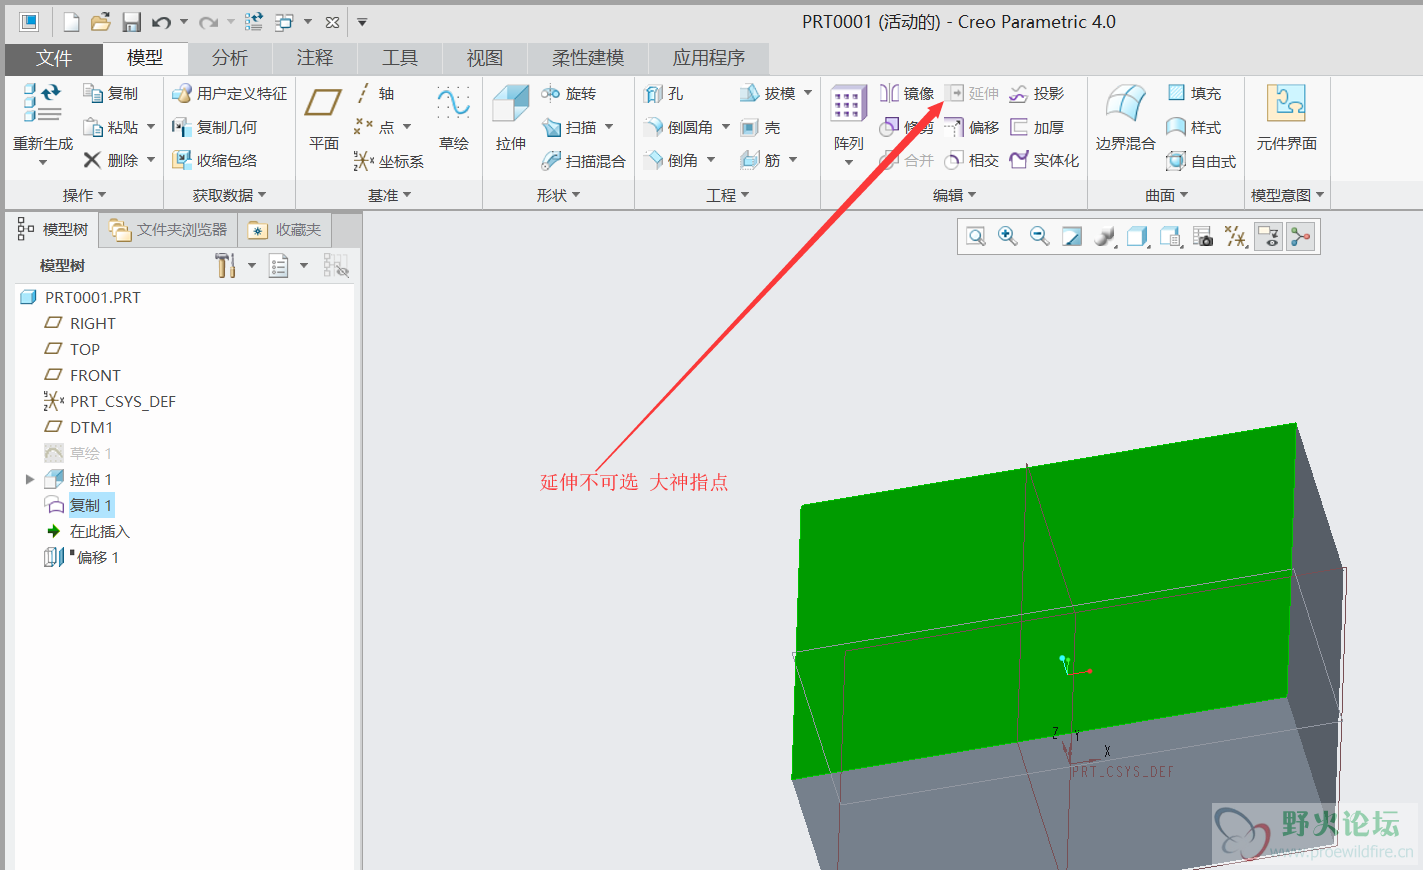Click the Repaint icon in graphics toolbar
This screenshot has width=1423, height=870.
(1072, 236)
